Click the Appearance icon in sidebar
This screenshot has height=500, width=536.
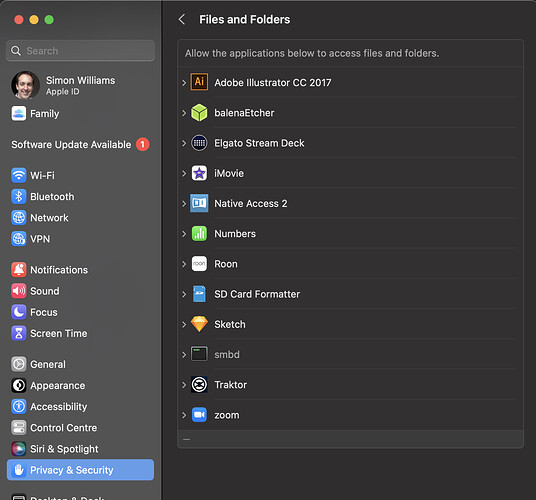(x=19, y=386)
